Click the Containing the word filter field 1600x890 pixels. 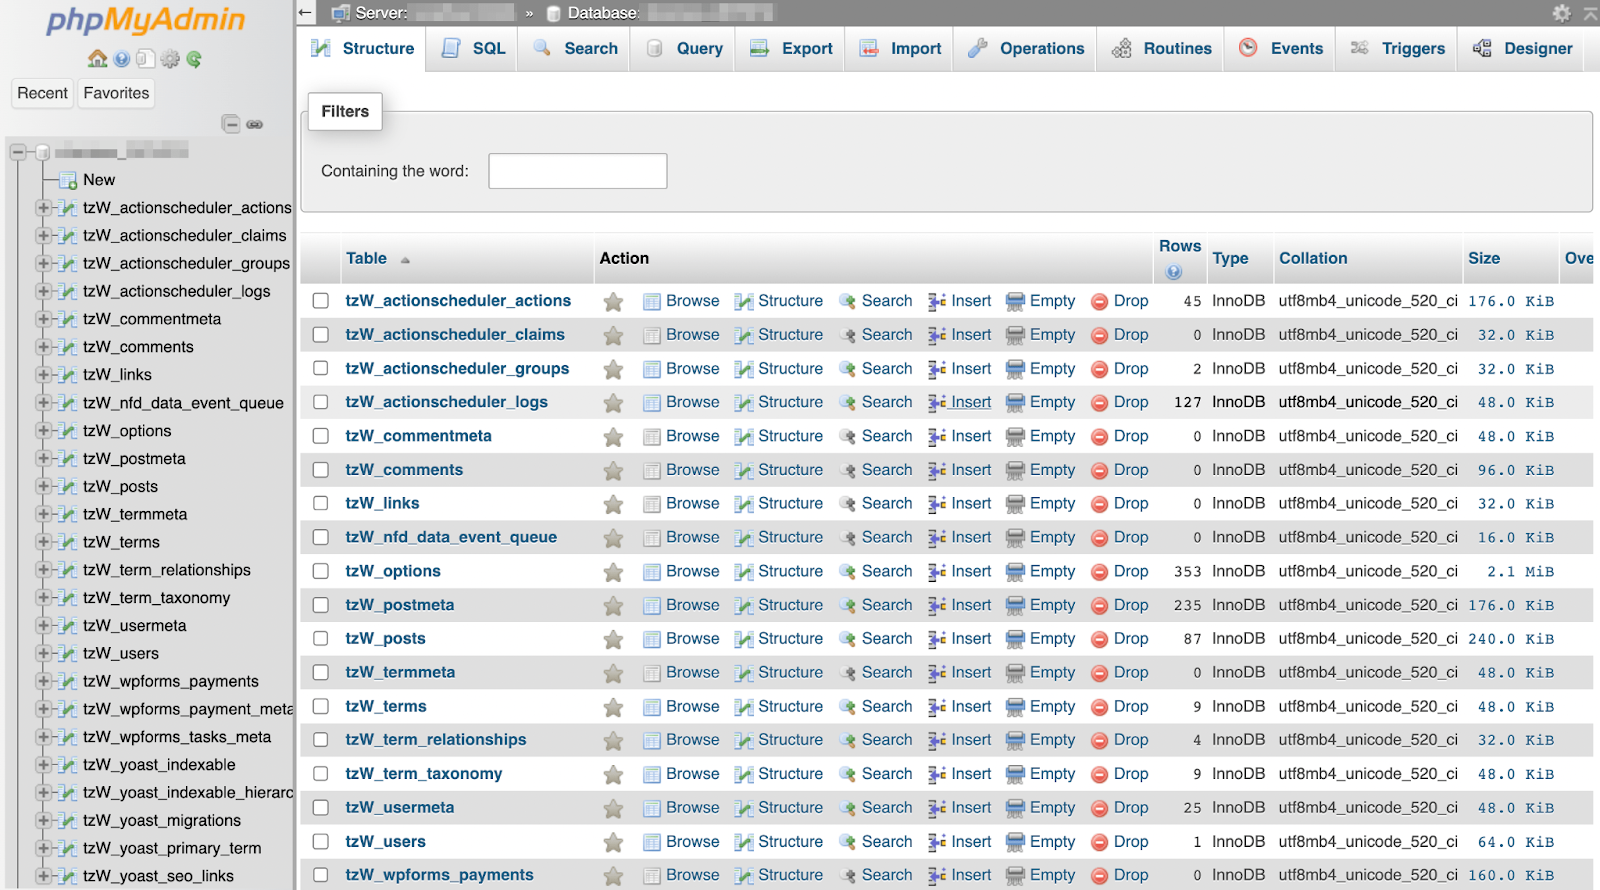point(577,171)
